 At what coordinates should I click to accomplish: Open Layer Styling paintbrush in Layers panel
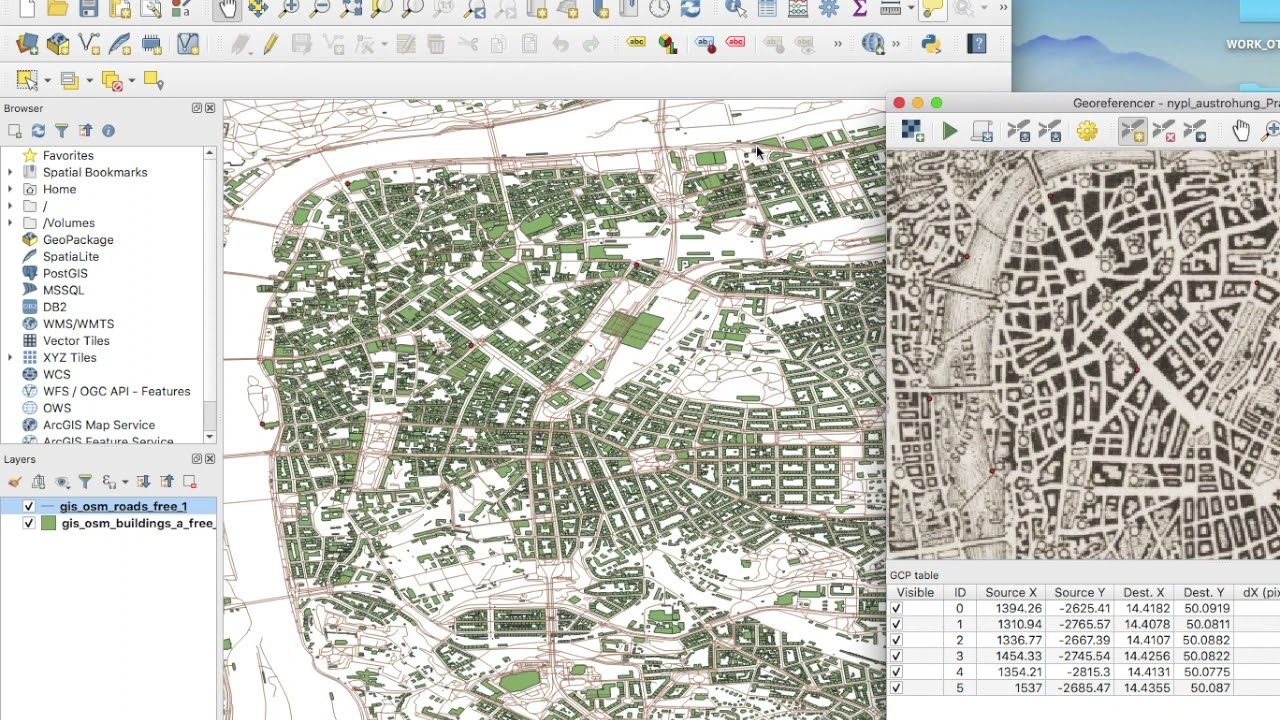click(x=14, y=482)
